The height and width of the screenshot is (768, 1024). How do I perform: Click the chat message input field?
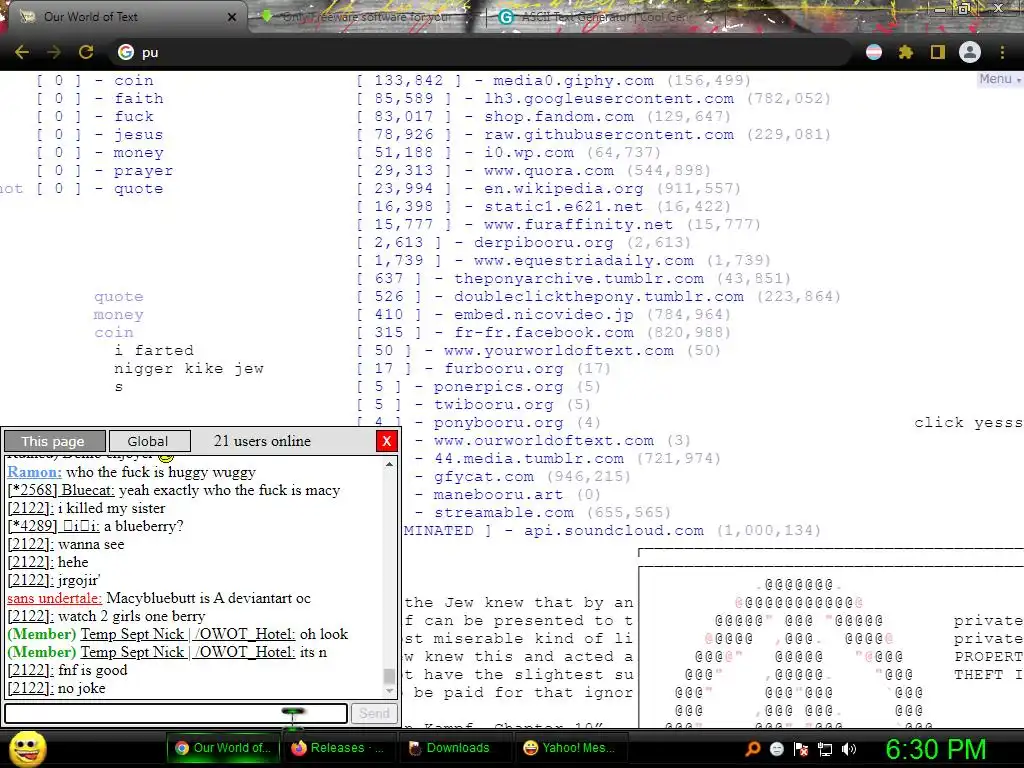(176, 713)
